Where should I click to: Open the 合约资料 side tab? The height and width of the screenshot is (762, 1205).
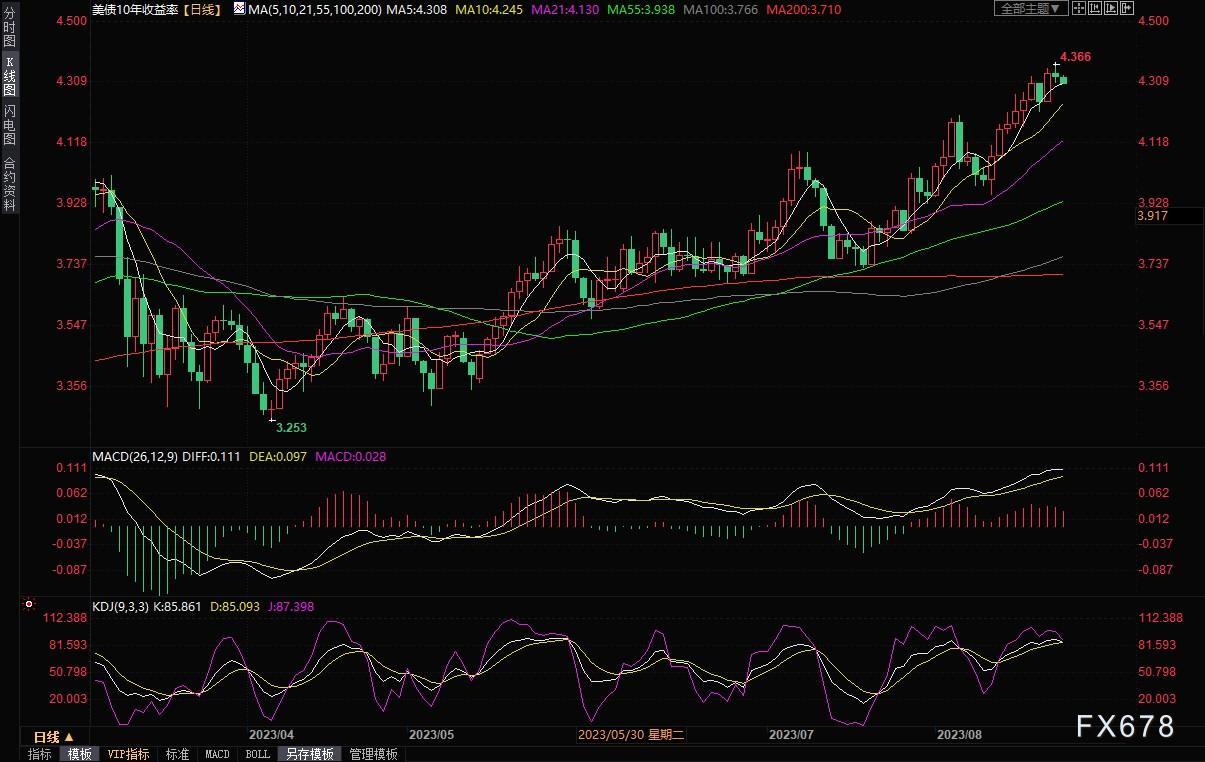pos(10,183)
